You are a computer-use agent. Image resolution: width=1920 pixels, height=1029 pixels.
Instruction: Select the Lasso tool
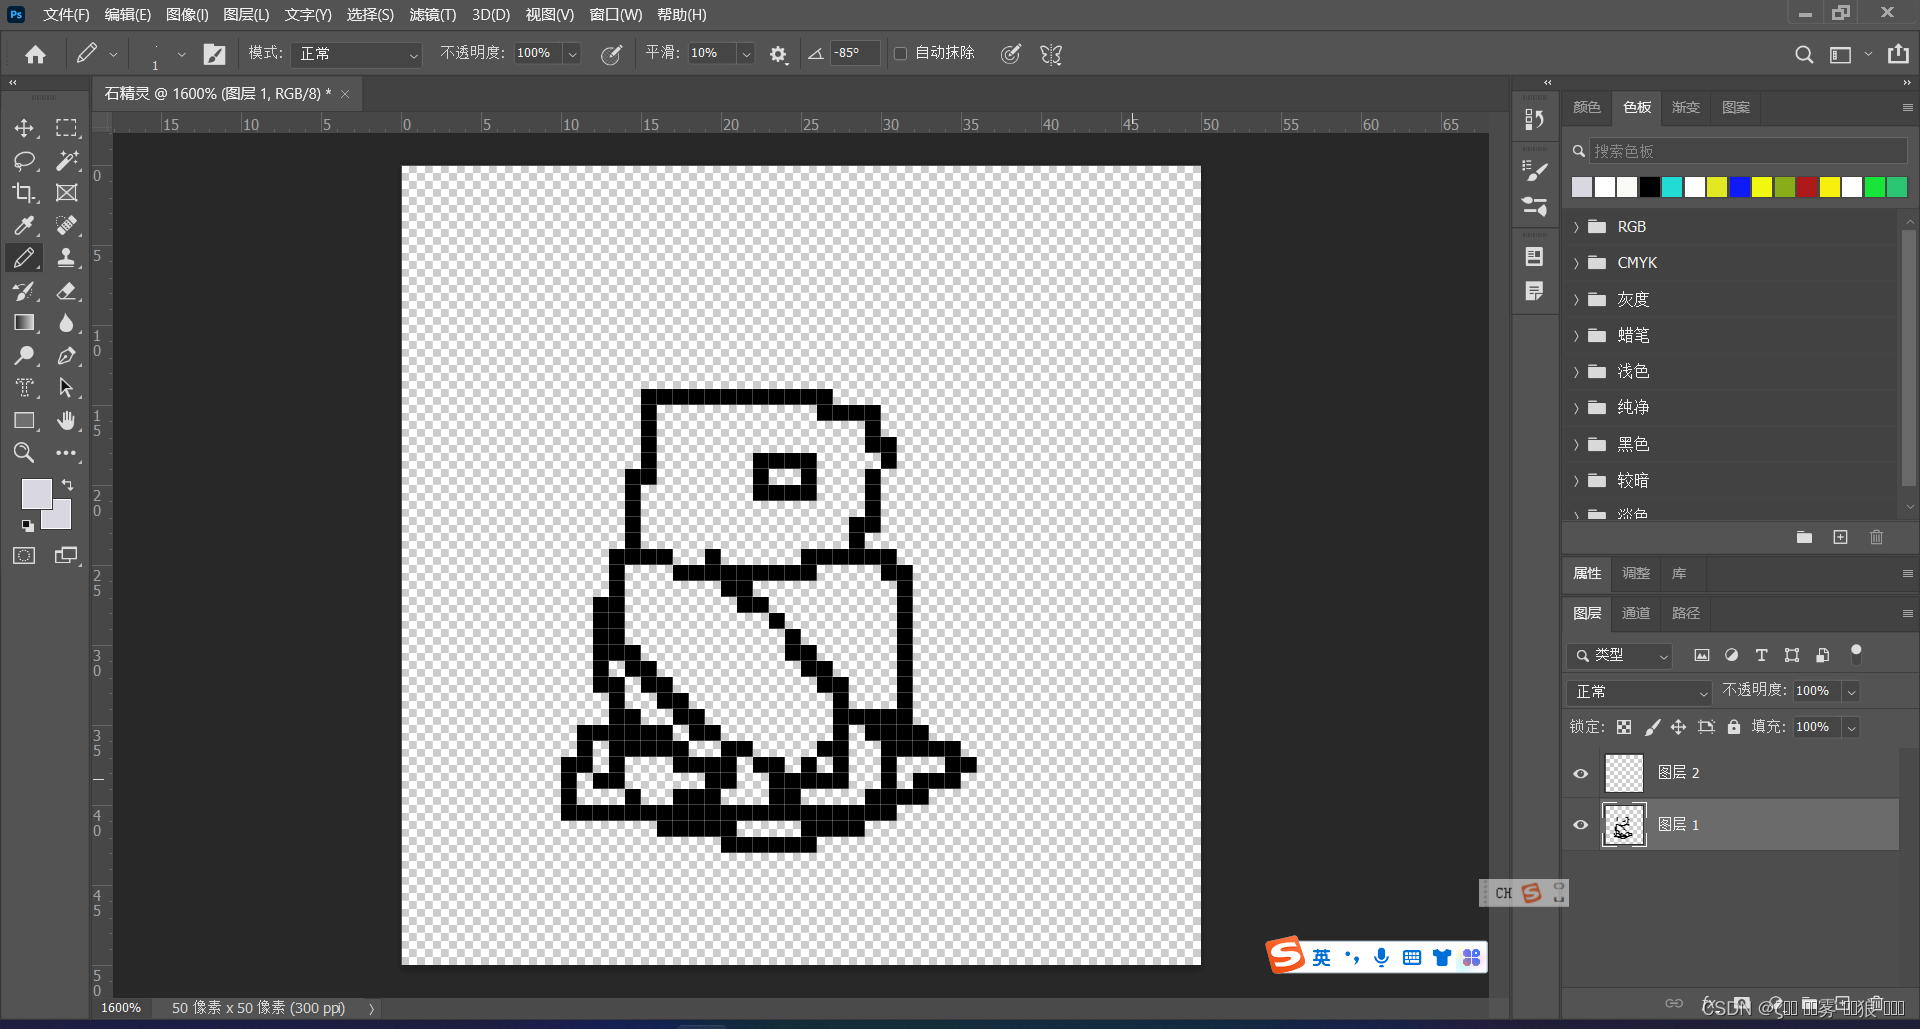24,160
